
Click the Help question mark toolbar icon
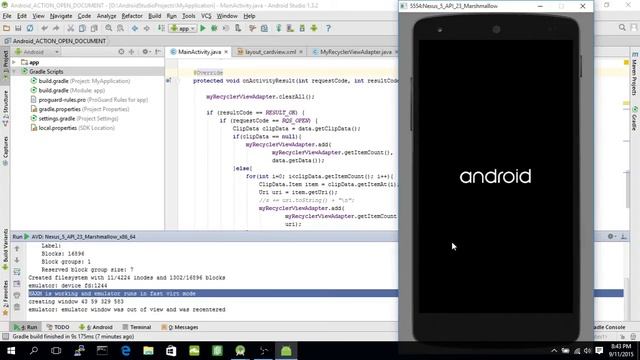[x=328, y=28]
